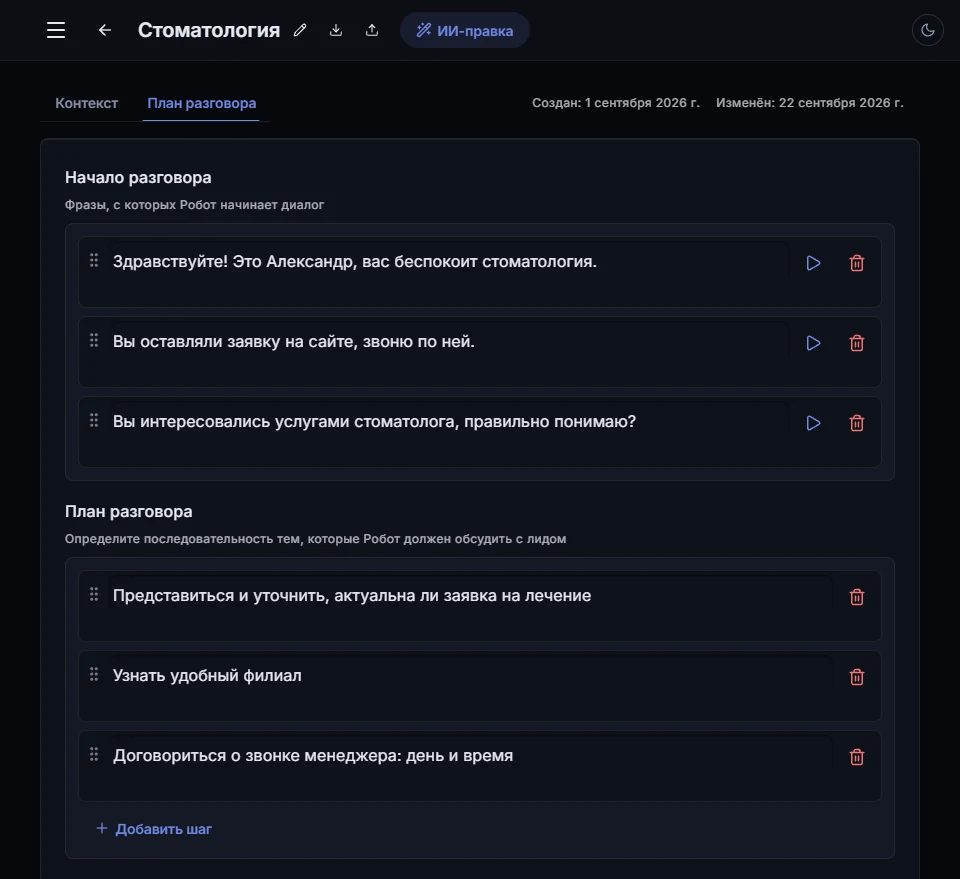Click 'Фразы, с которых Робот начинает диалог'

tap(194, 205)
